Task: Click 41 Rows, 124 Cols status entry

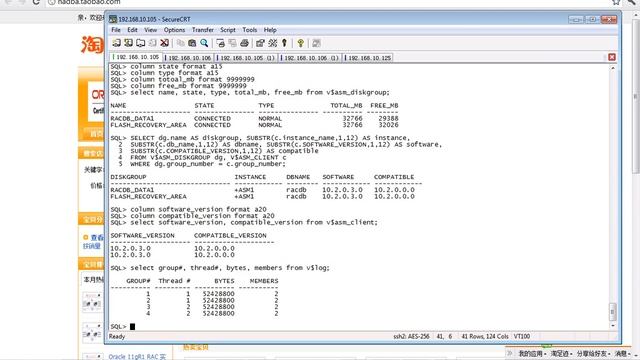Action: pos(485,336)
